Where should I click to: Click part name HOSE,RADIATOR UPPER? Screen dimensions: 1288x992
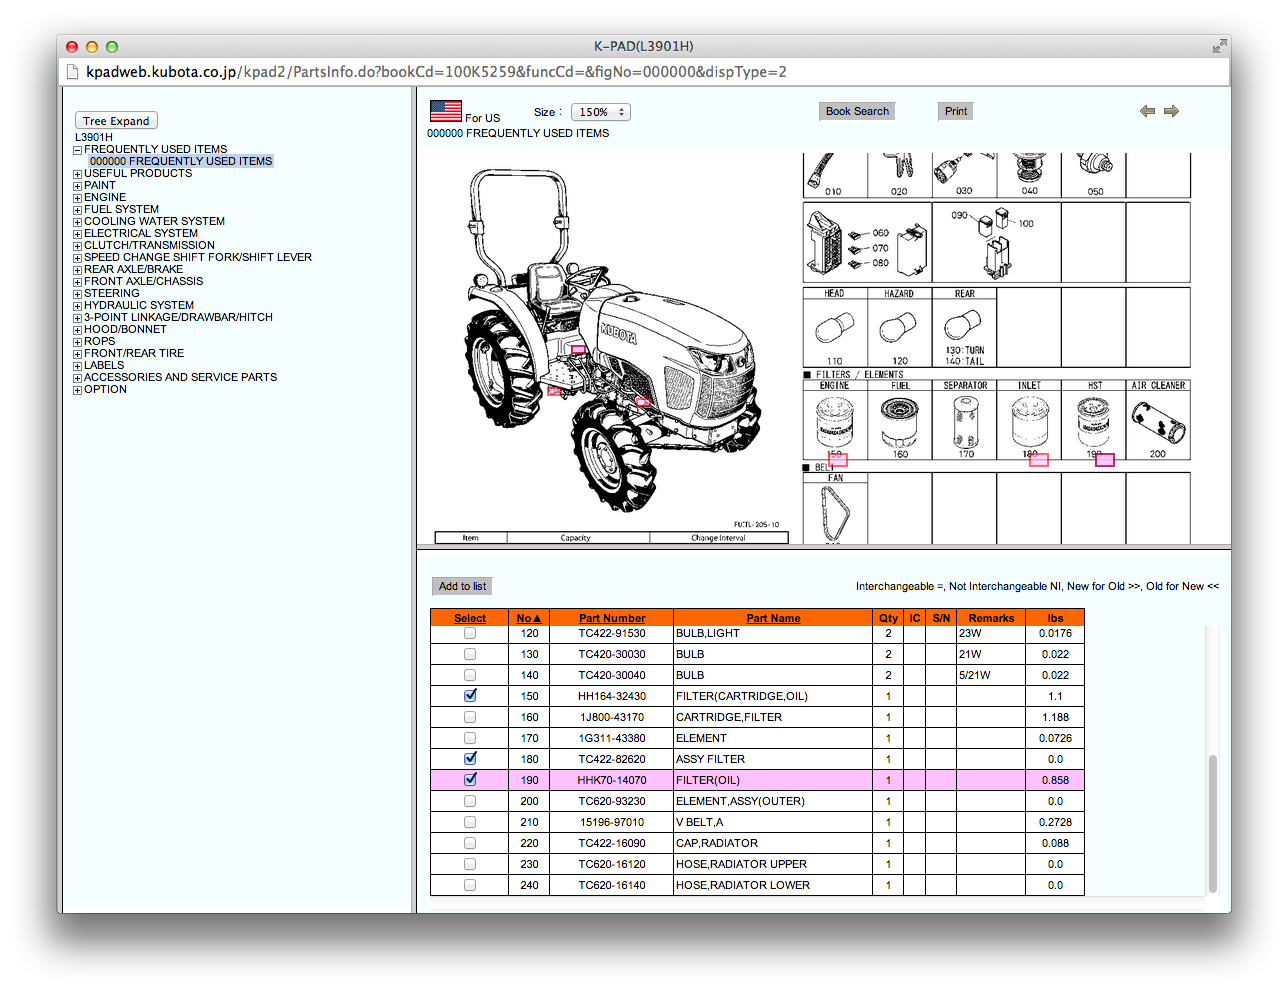(x=741, y=864)
